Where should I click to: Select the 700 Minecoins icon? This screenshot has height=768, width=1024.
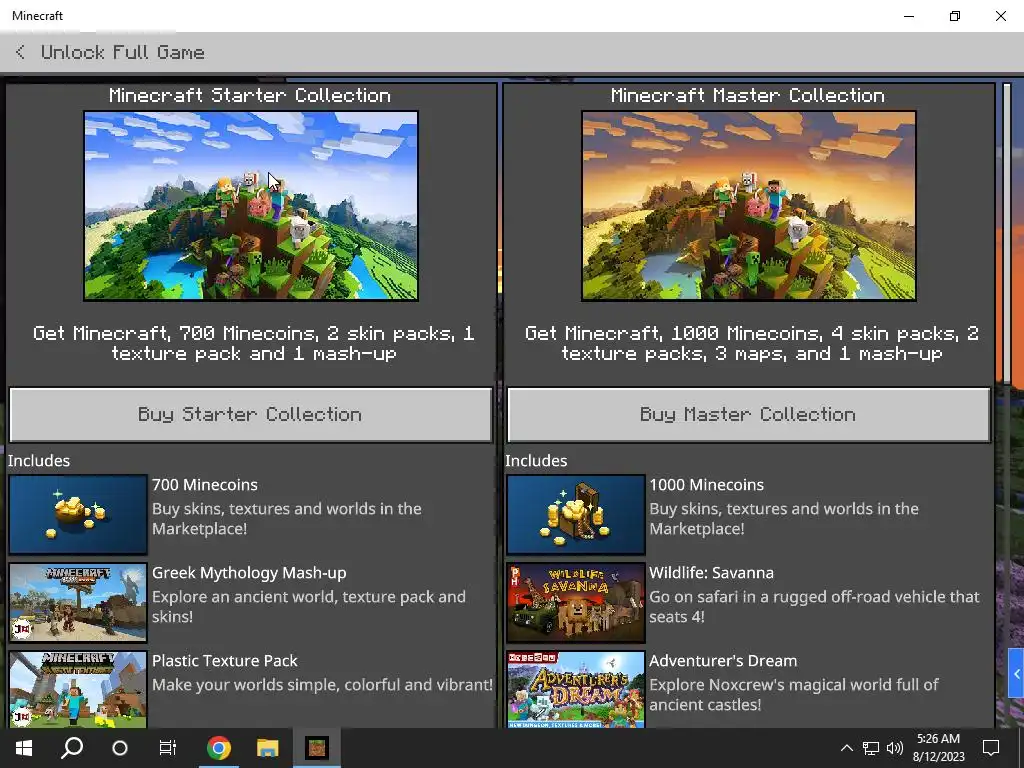click(x=78, y=515)
